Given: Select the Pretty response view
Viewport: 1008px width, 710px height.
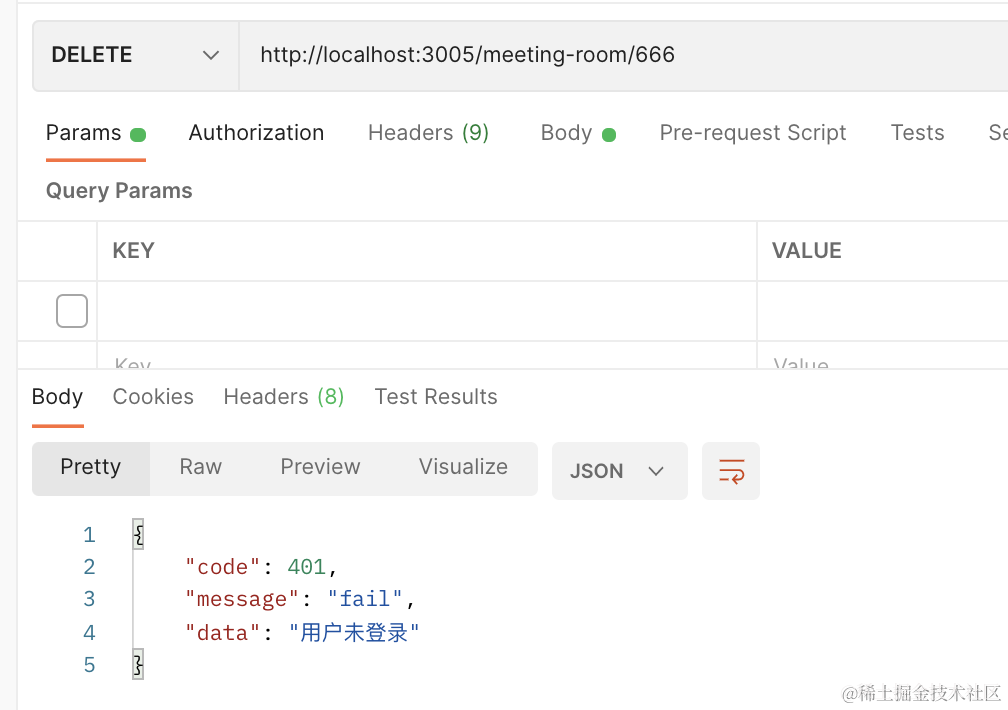Looking at the screenshot, I should [90, 467].
